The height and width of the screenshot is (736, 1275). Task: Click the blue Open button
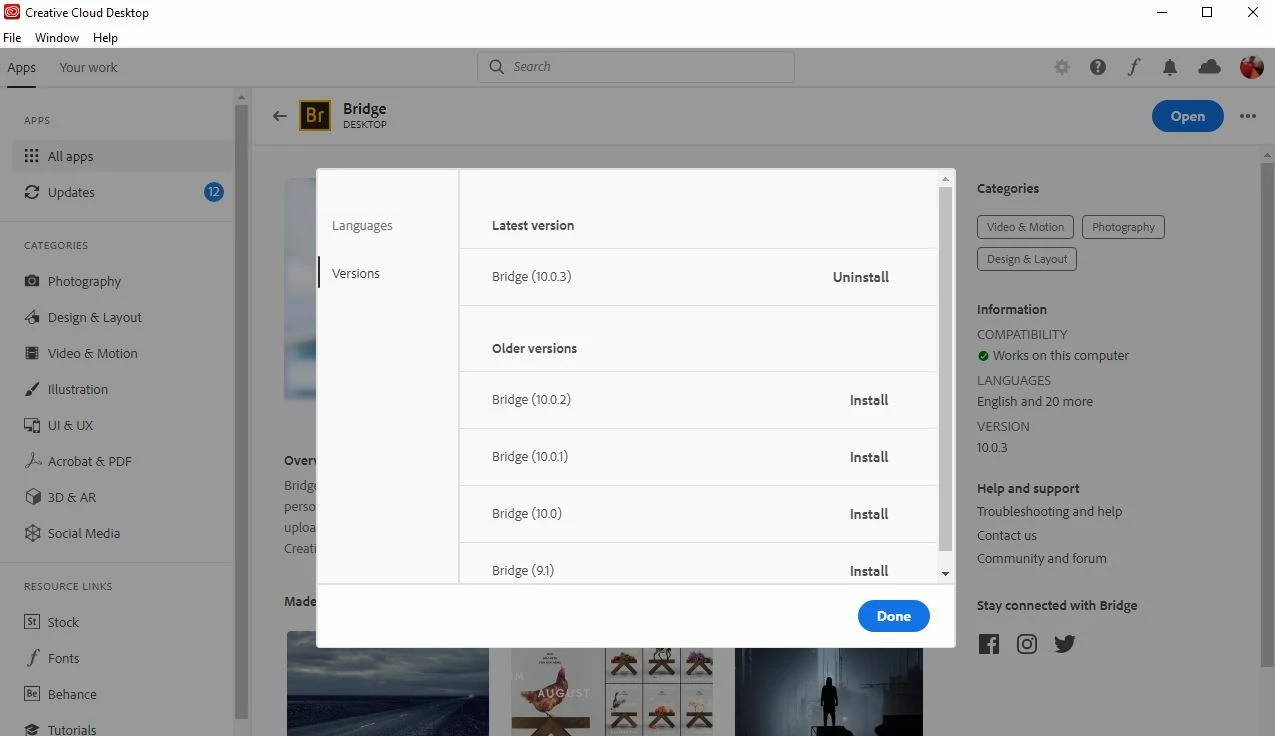coord(1188,116)
